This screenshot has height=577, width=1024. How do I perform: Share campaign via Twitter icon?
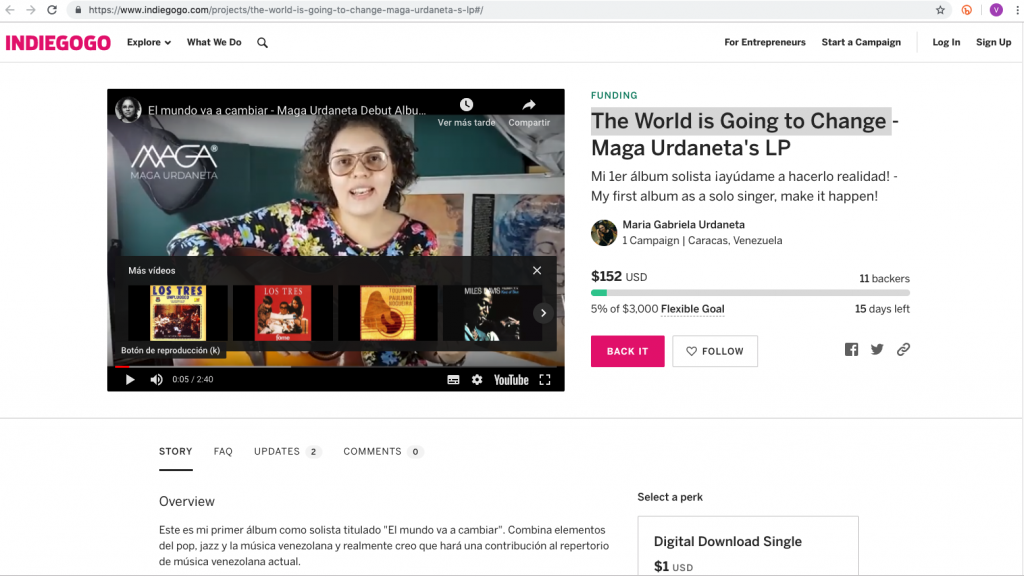pos(877,350)
